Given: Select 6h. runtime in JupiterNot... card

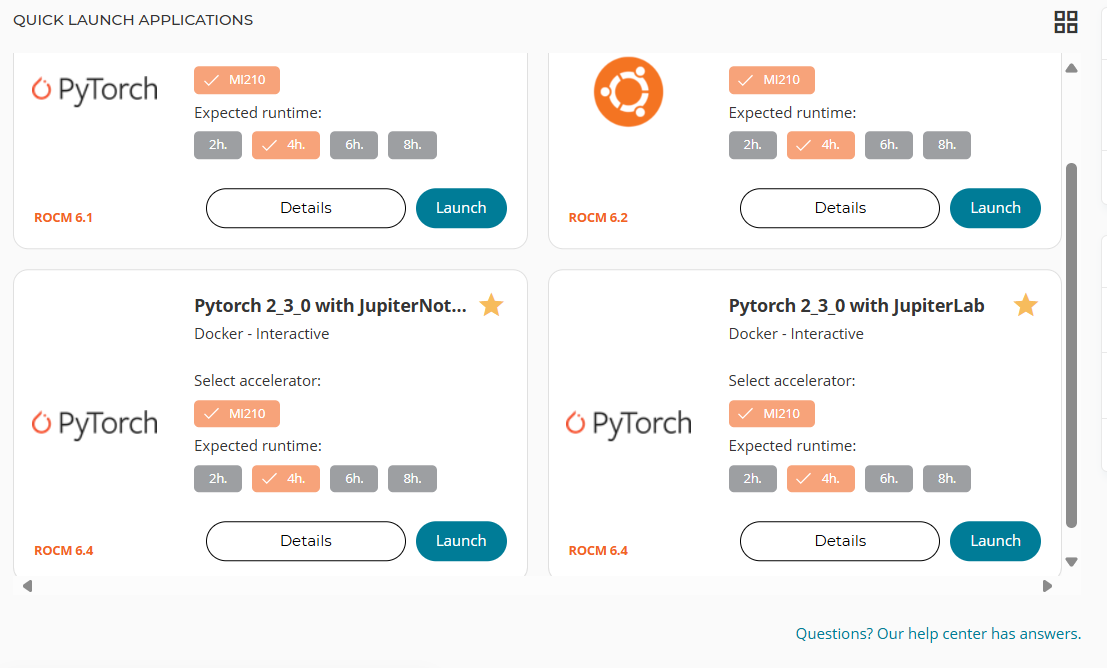Looking at the screenshot, I should click(x=354, y=479).
